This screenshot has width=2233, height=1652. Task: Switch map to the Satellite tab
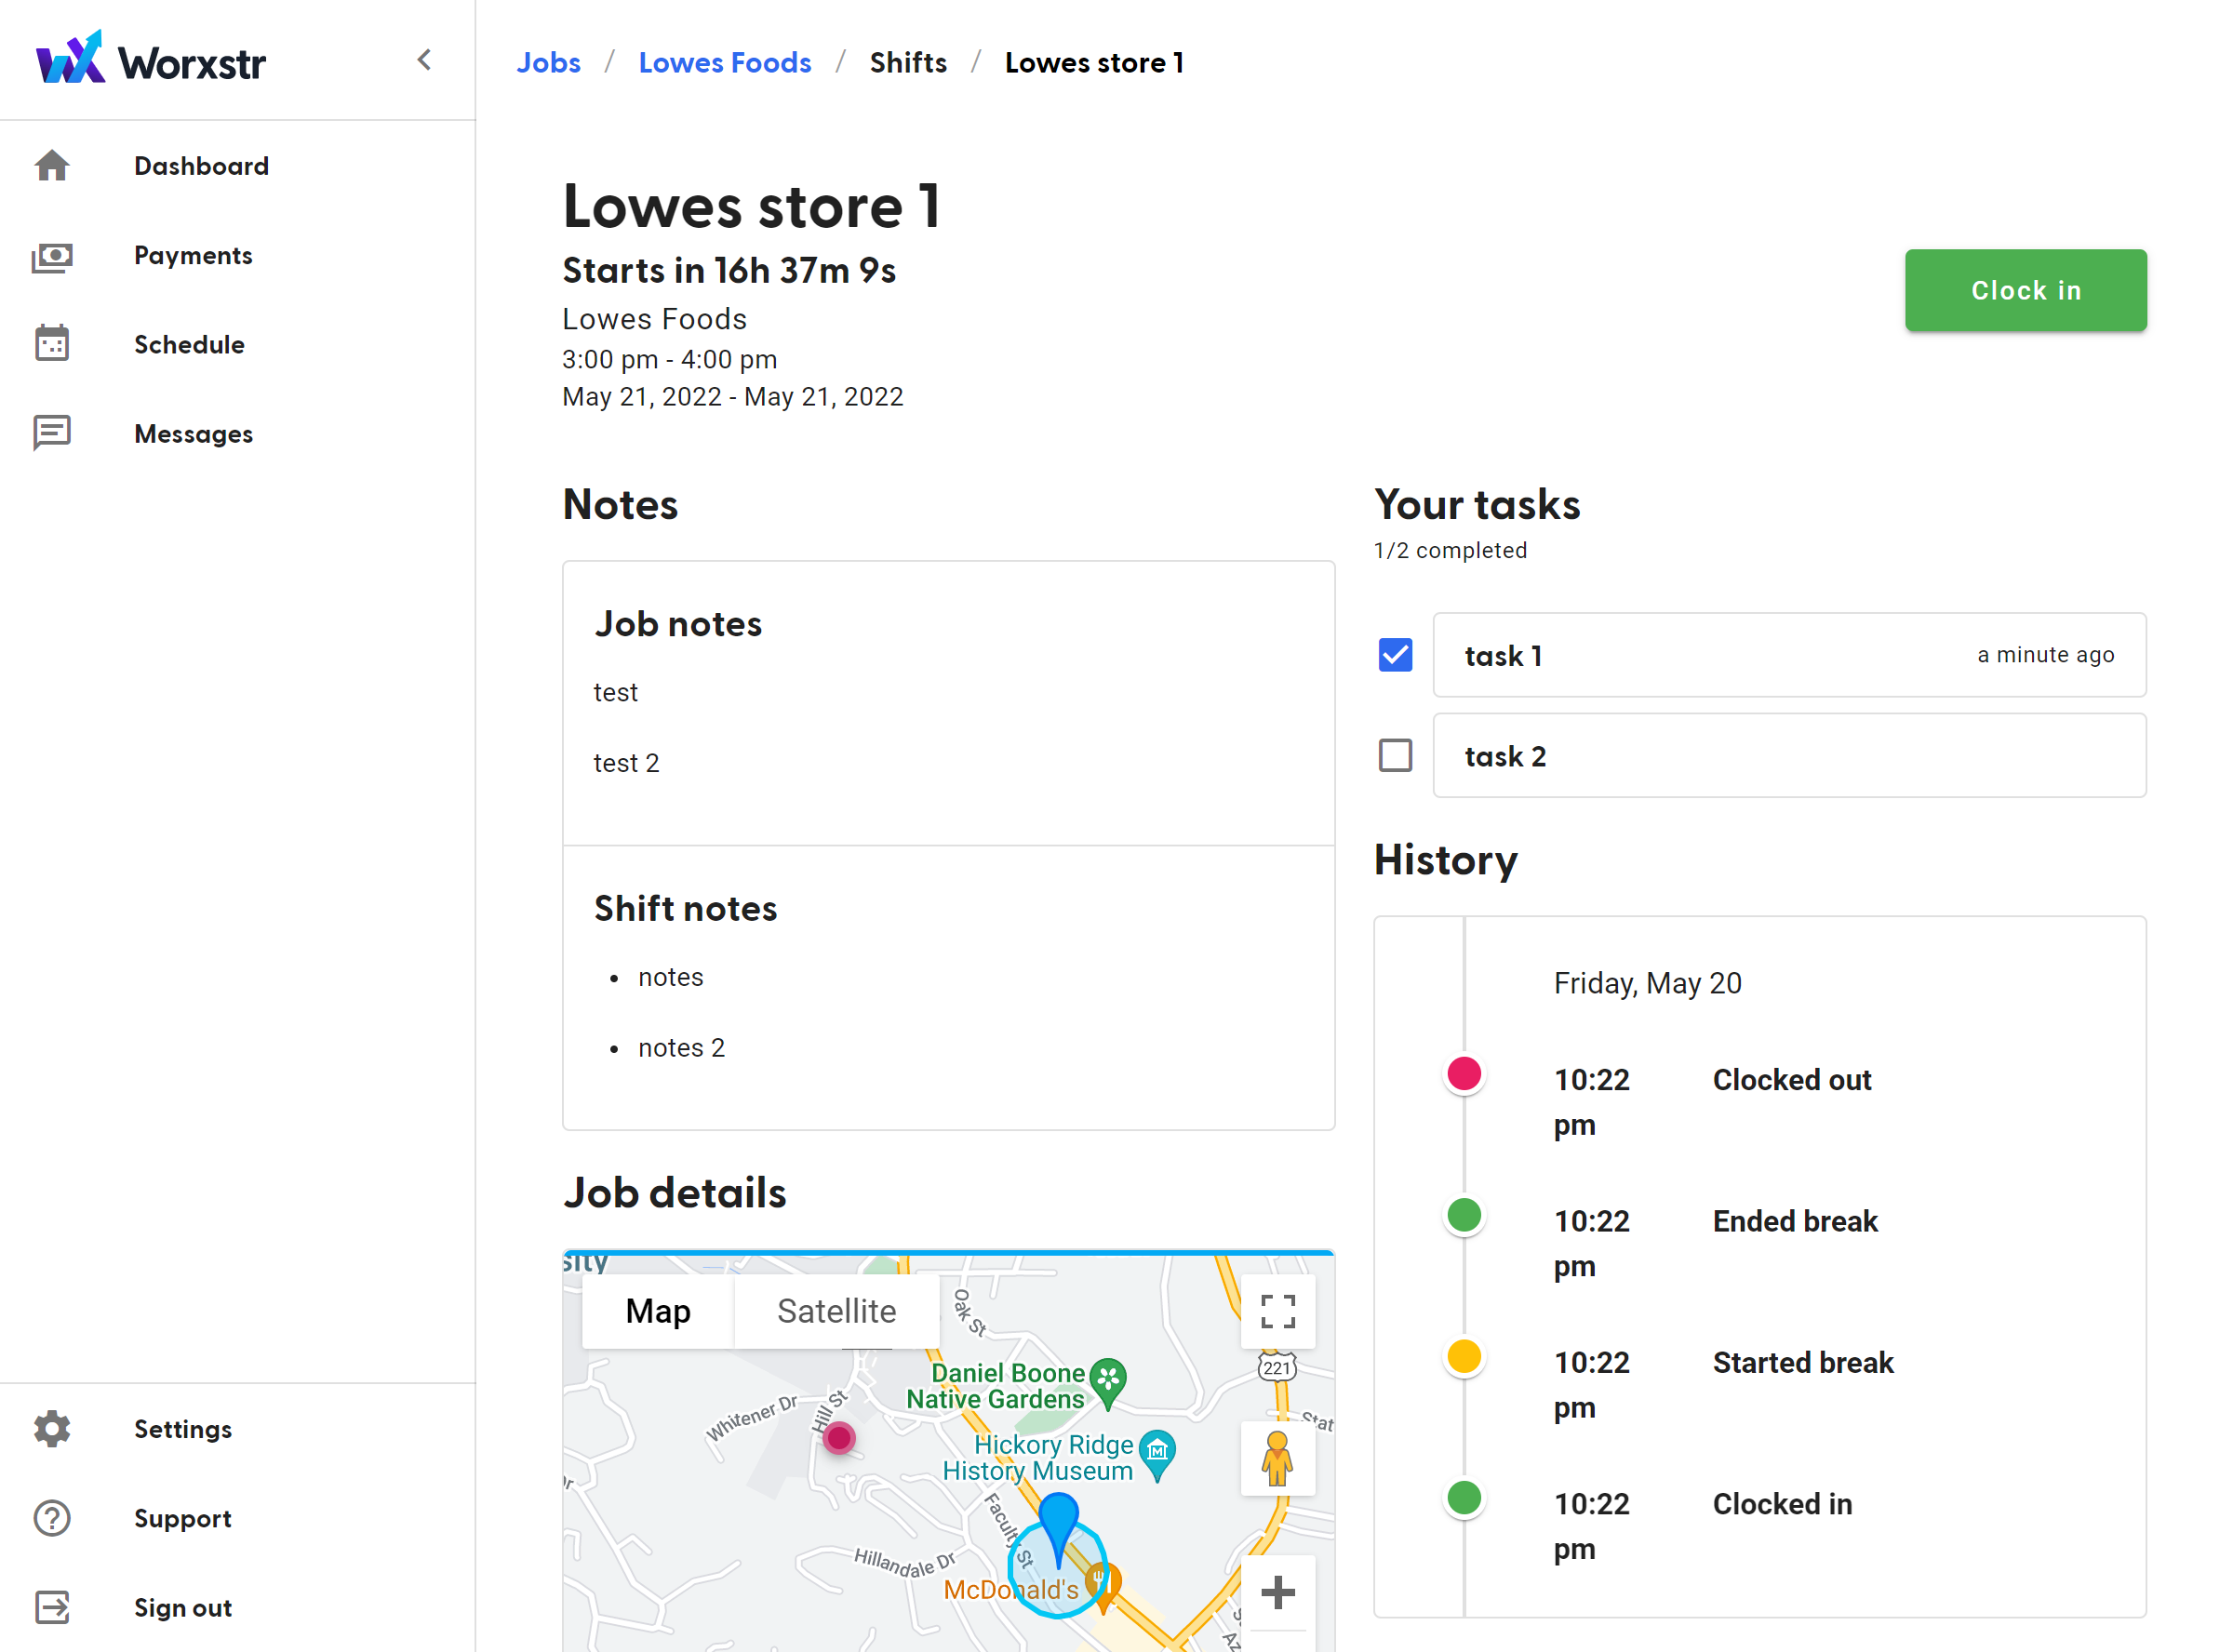[x=836, y=1311]
